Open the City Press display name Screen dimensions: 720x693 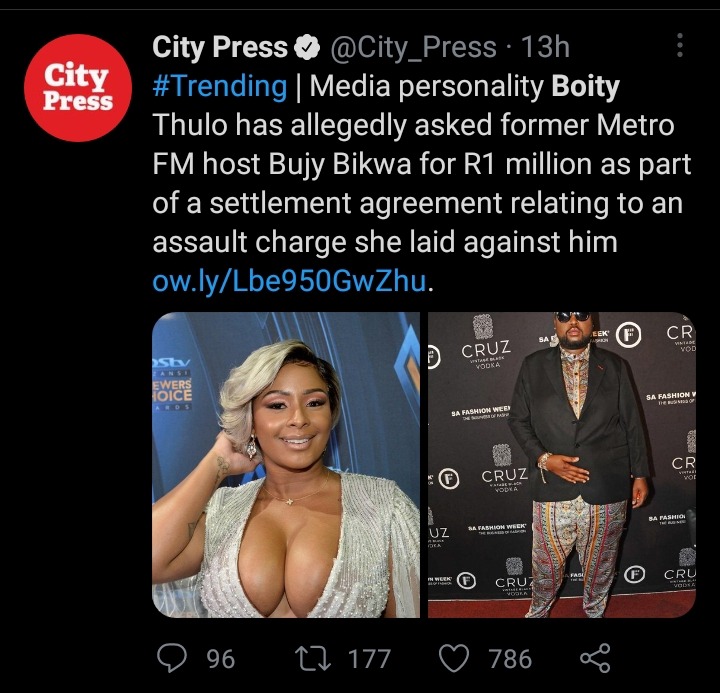[x=219, y=47]
